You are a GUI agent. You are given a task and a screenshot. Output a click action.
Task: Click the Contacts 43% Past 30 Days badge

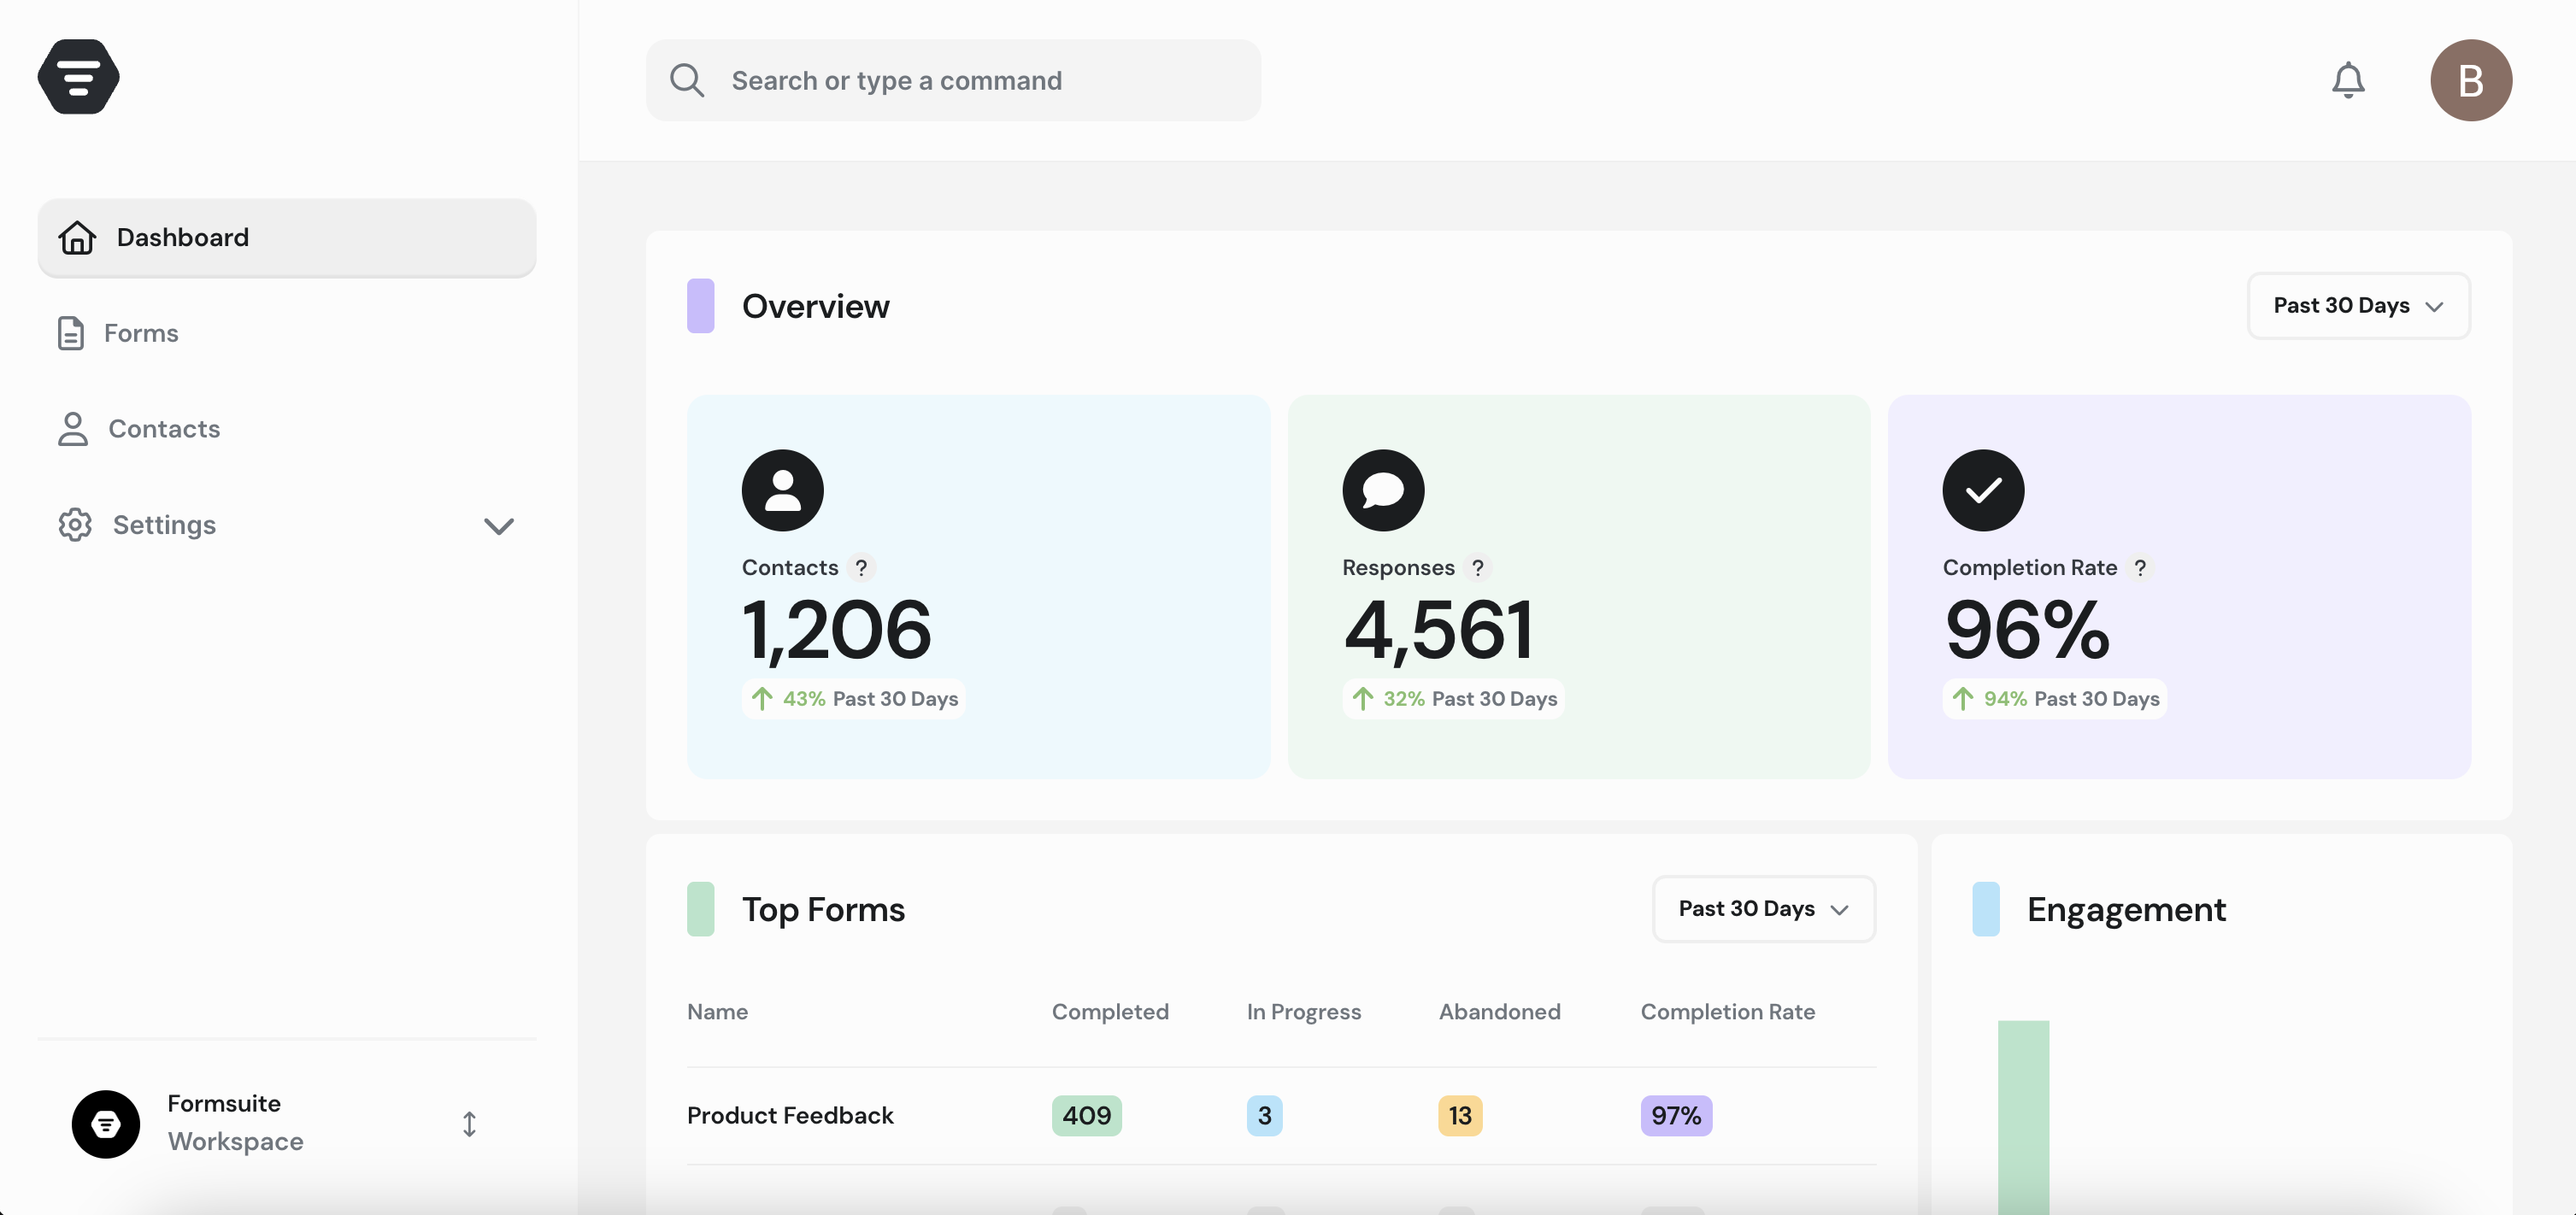(854, 698)
